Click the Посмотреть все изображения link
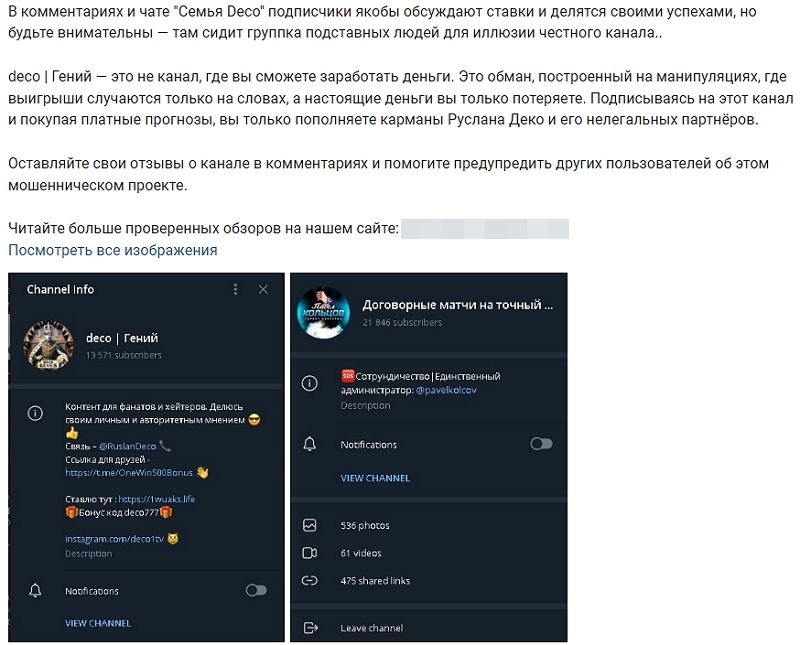Viewport: 800px width, 645px height. (x=112, y=250)
